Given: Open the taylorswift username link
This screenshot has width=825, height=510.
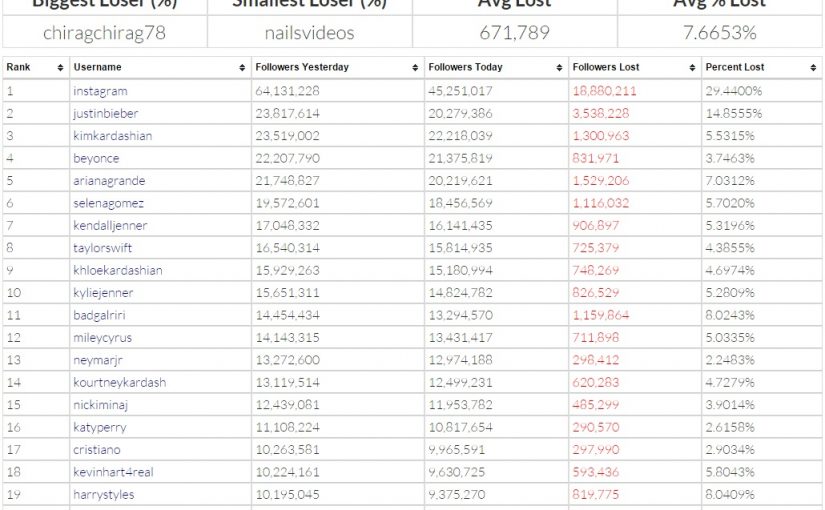Looking at the screenshot, I should coord(102,248).
